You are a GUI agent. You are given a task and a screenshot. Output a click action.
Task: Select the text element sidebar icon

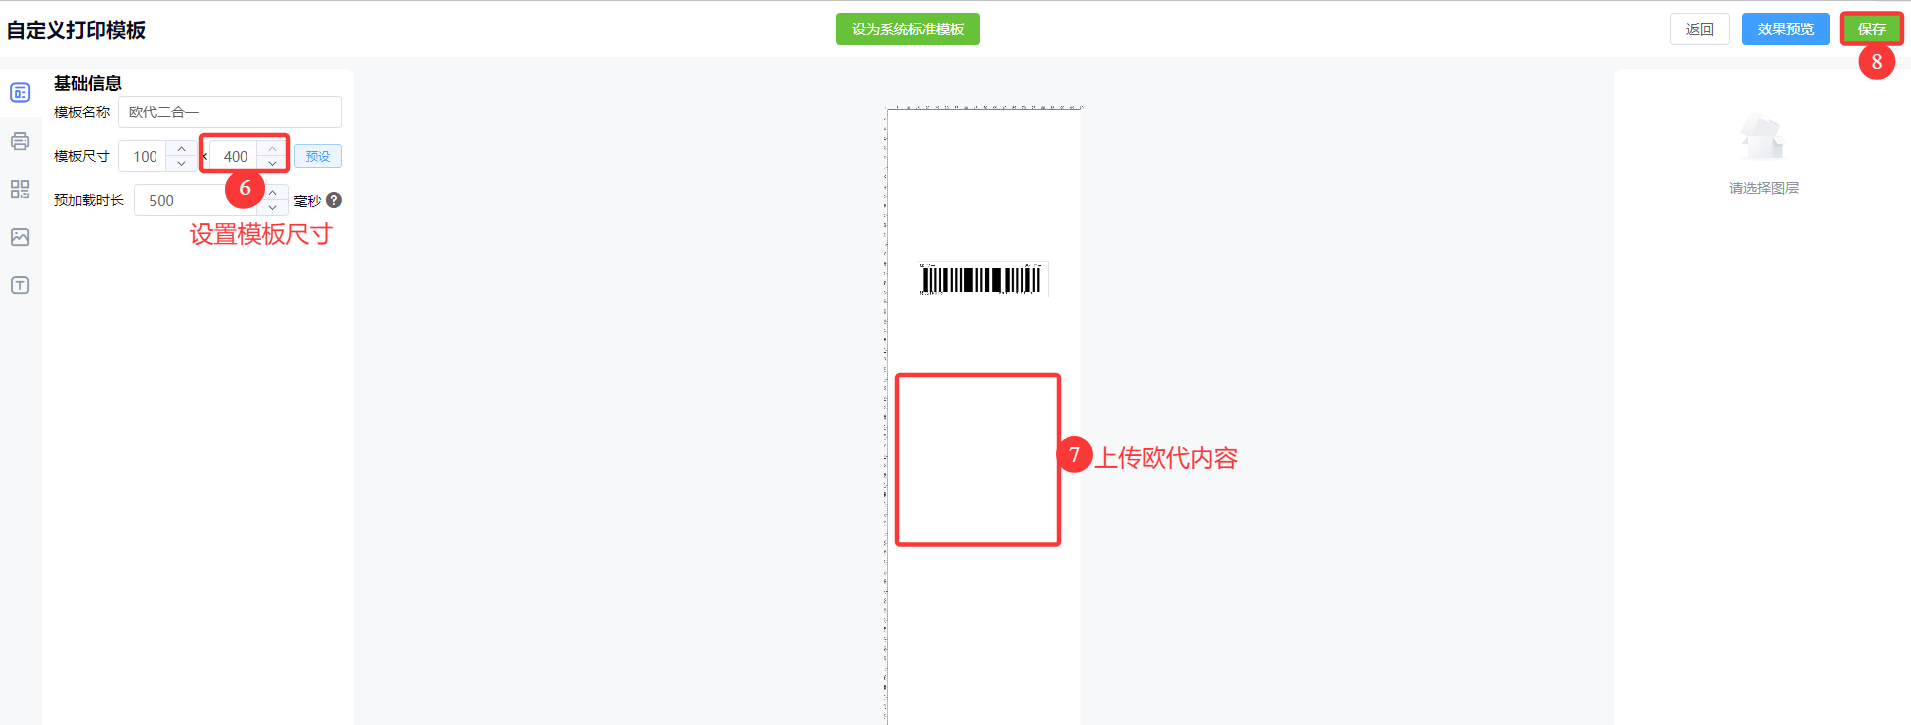point(20,285)
